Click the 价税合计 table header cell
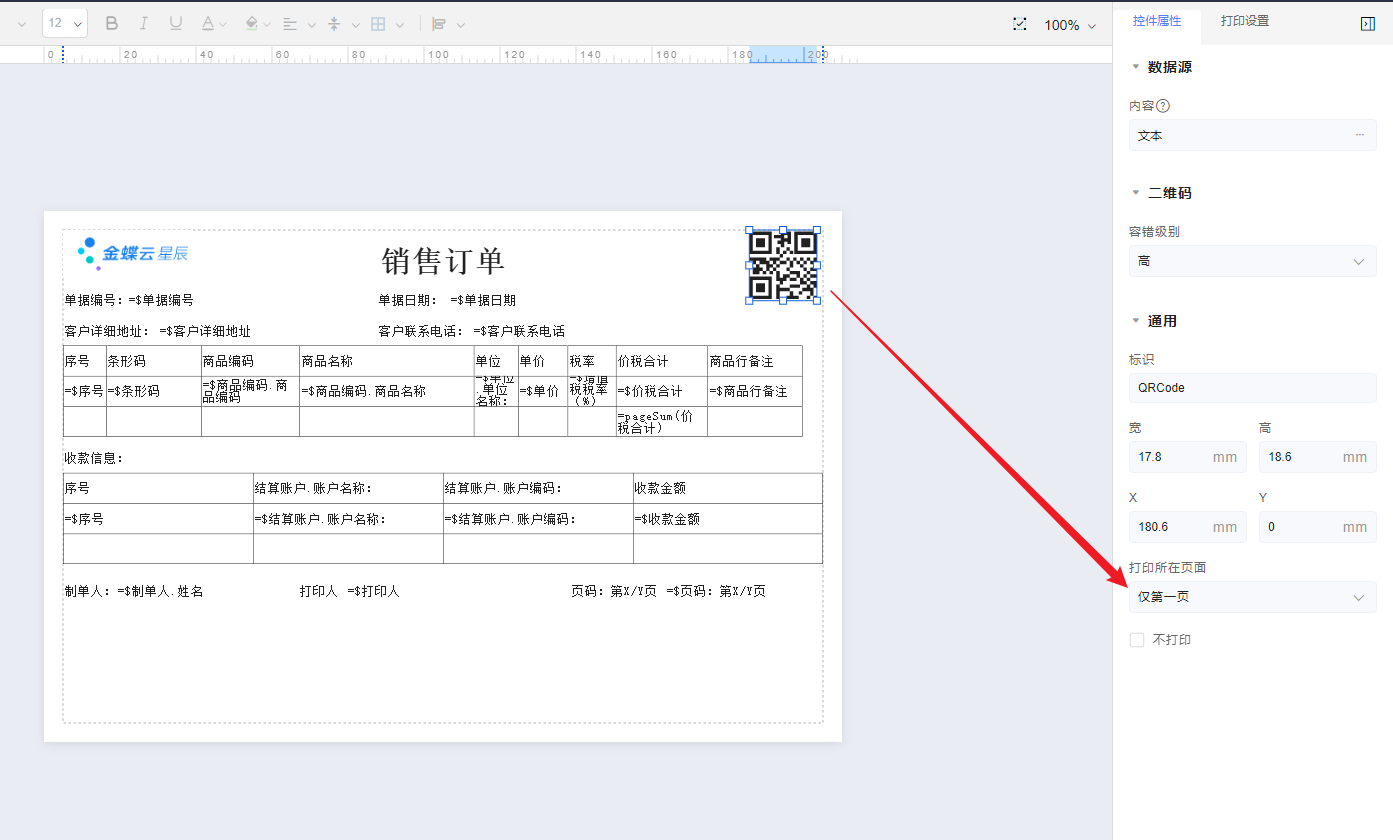Viewport: 1393px width, 840px height. click(662, 361)
